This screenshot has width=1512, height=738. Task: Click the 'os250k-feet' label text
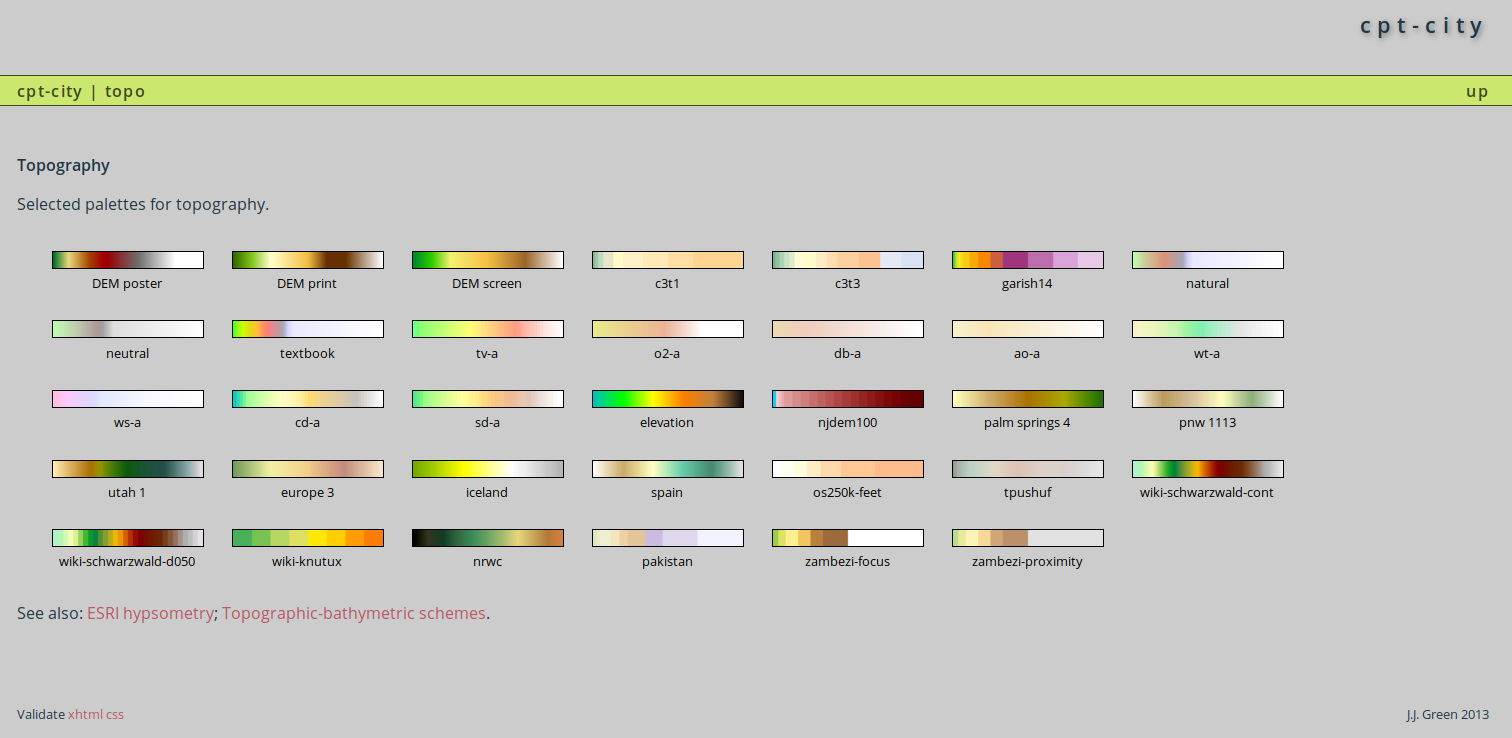tap(847, 492)
